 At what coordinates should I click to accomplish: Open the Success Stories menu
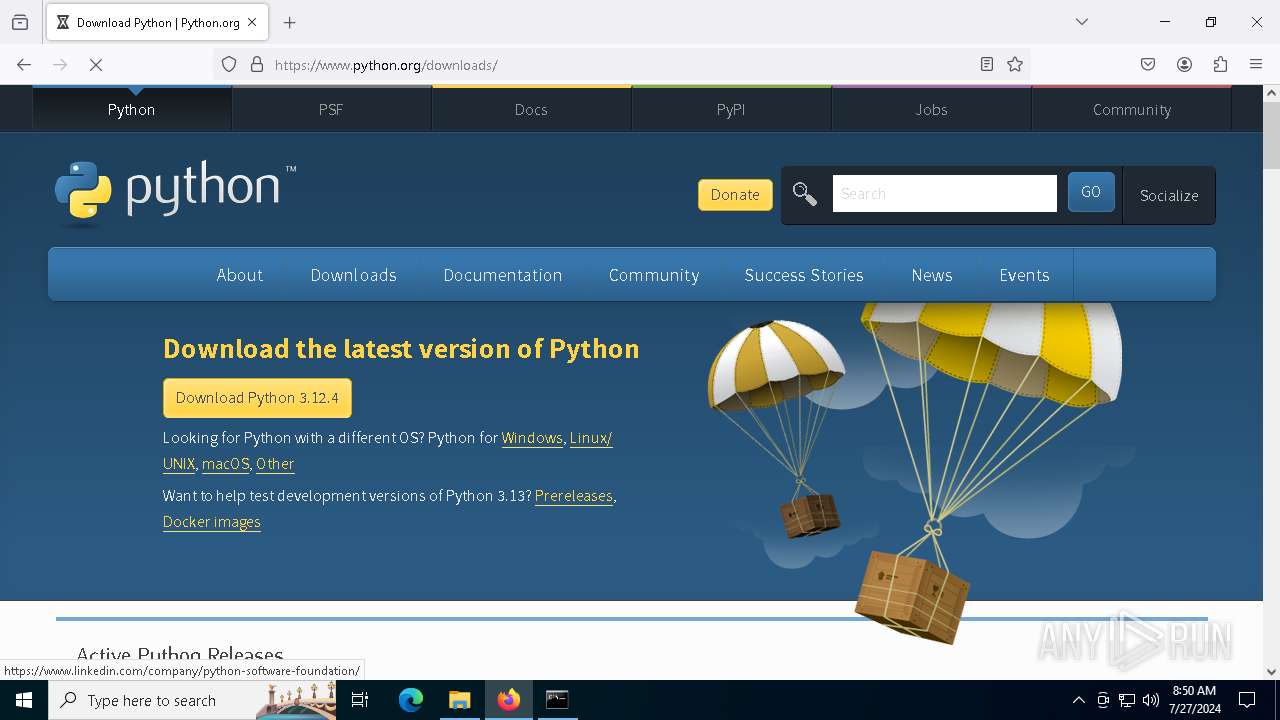coord(804,275)
